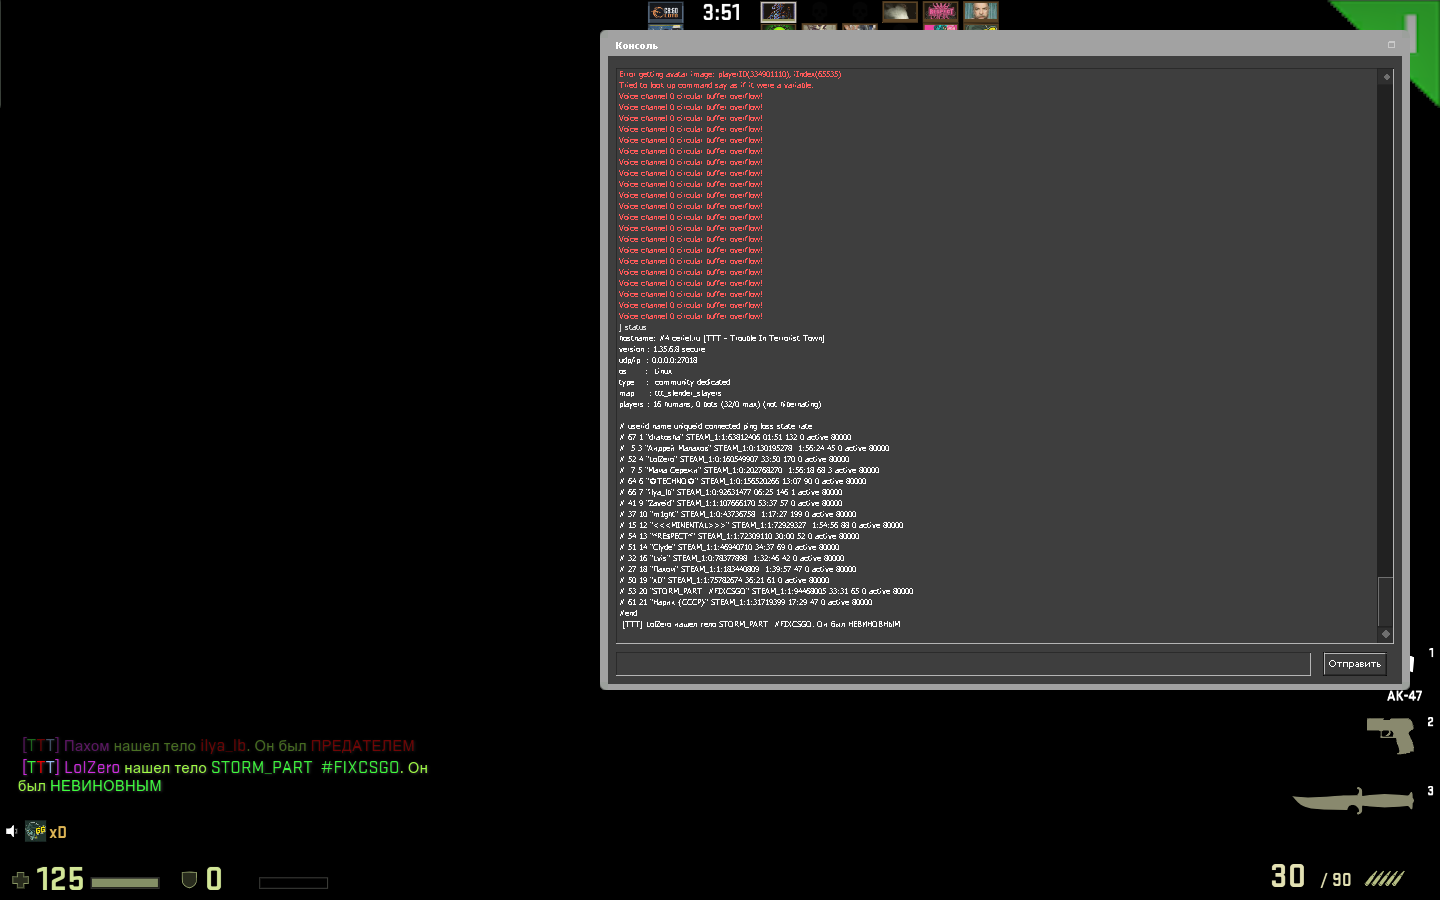This screenshot has height=900, width=1440.
Task: Click the console scrollbar down arrow
Action: [1386, 634]
